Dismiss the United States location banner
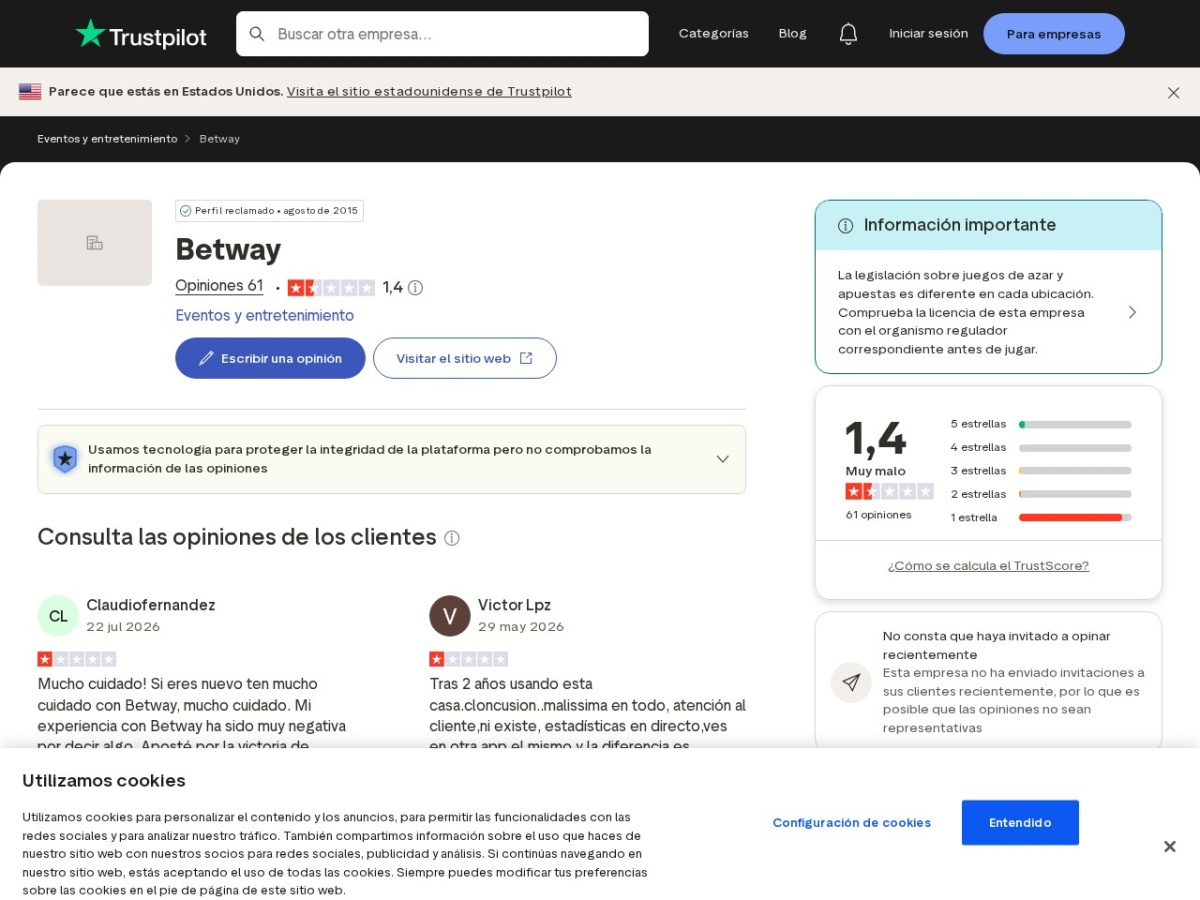This screenshot has height=900, width=1200. tap(1174, 92)
